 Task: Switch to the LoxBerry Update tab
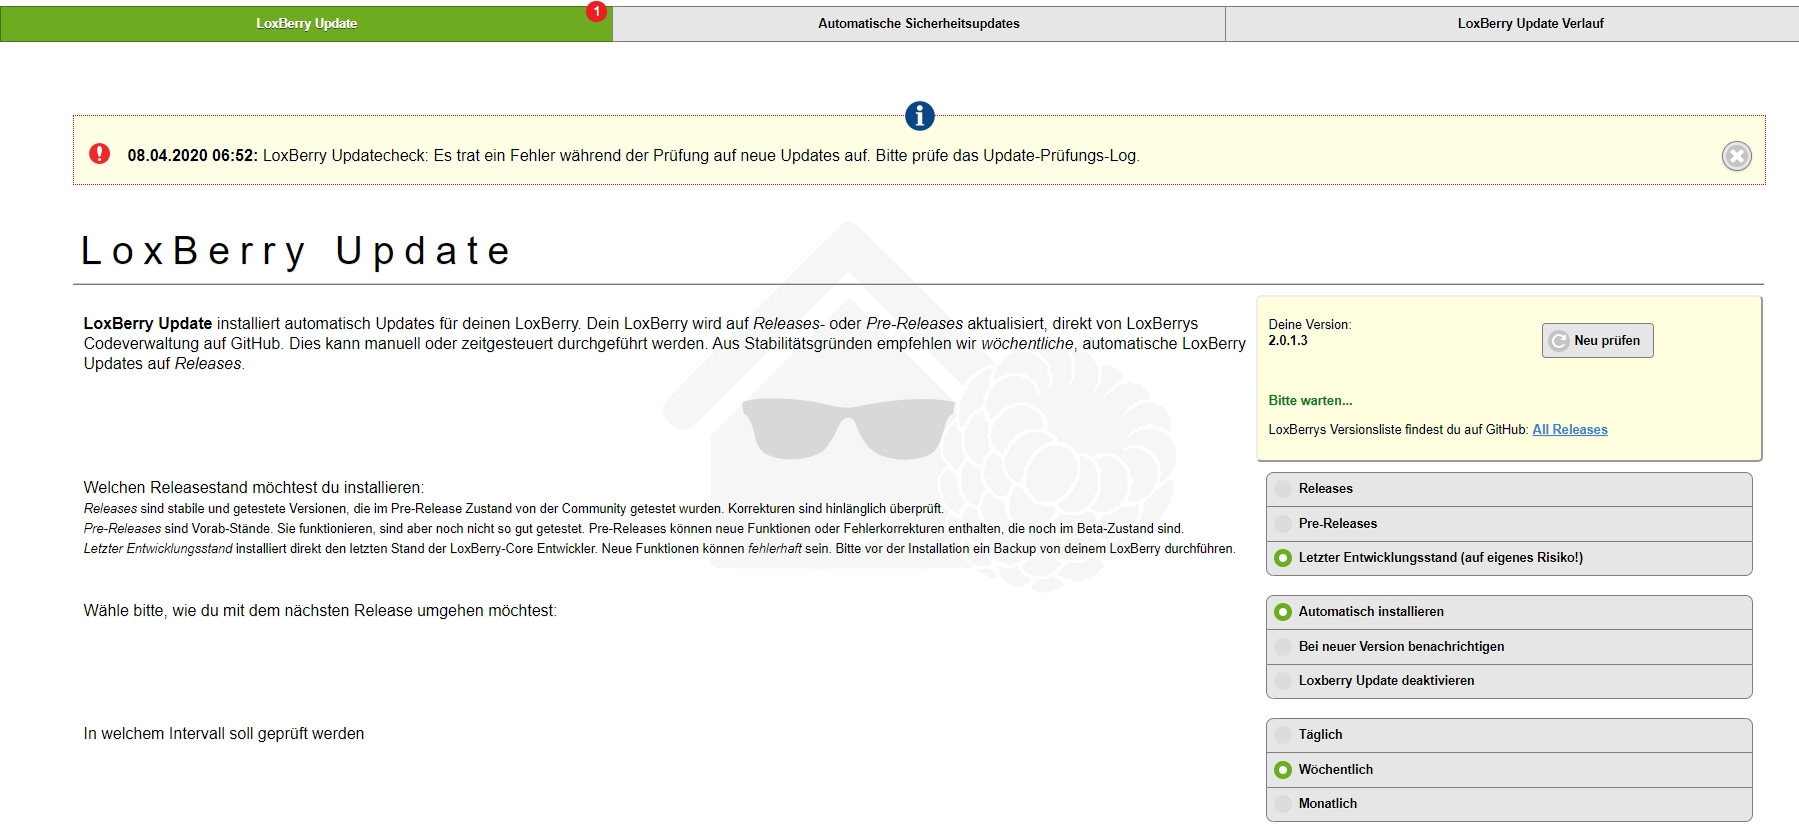coord(306,24)
